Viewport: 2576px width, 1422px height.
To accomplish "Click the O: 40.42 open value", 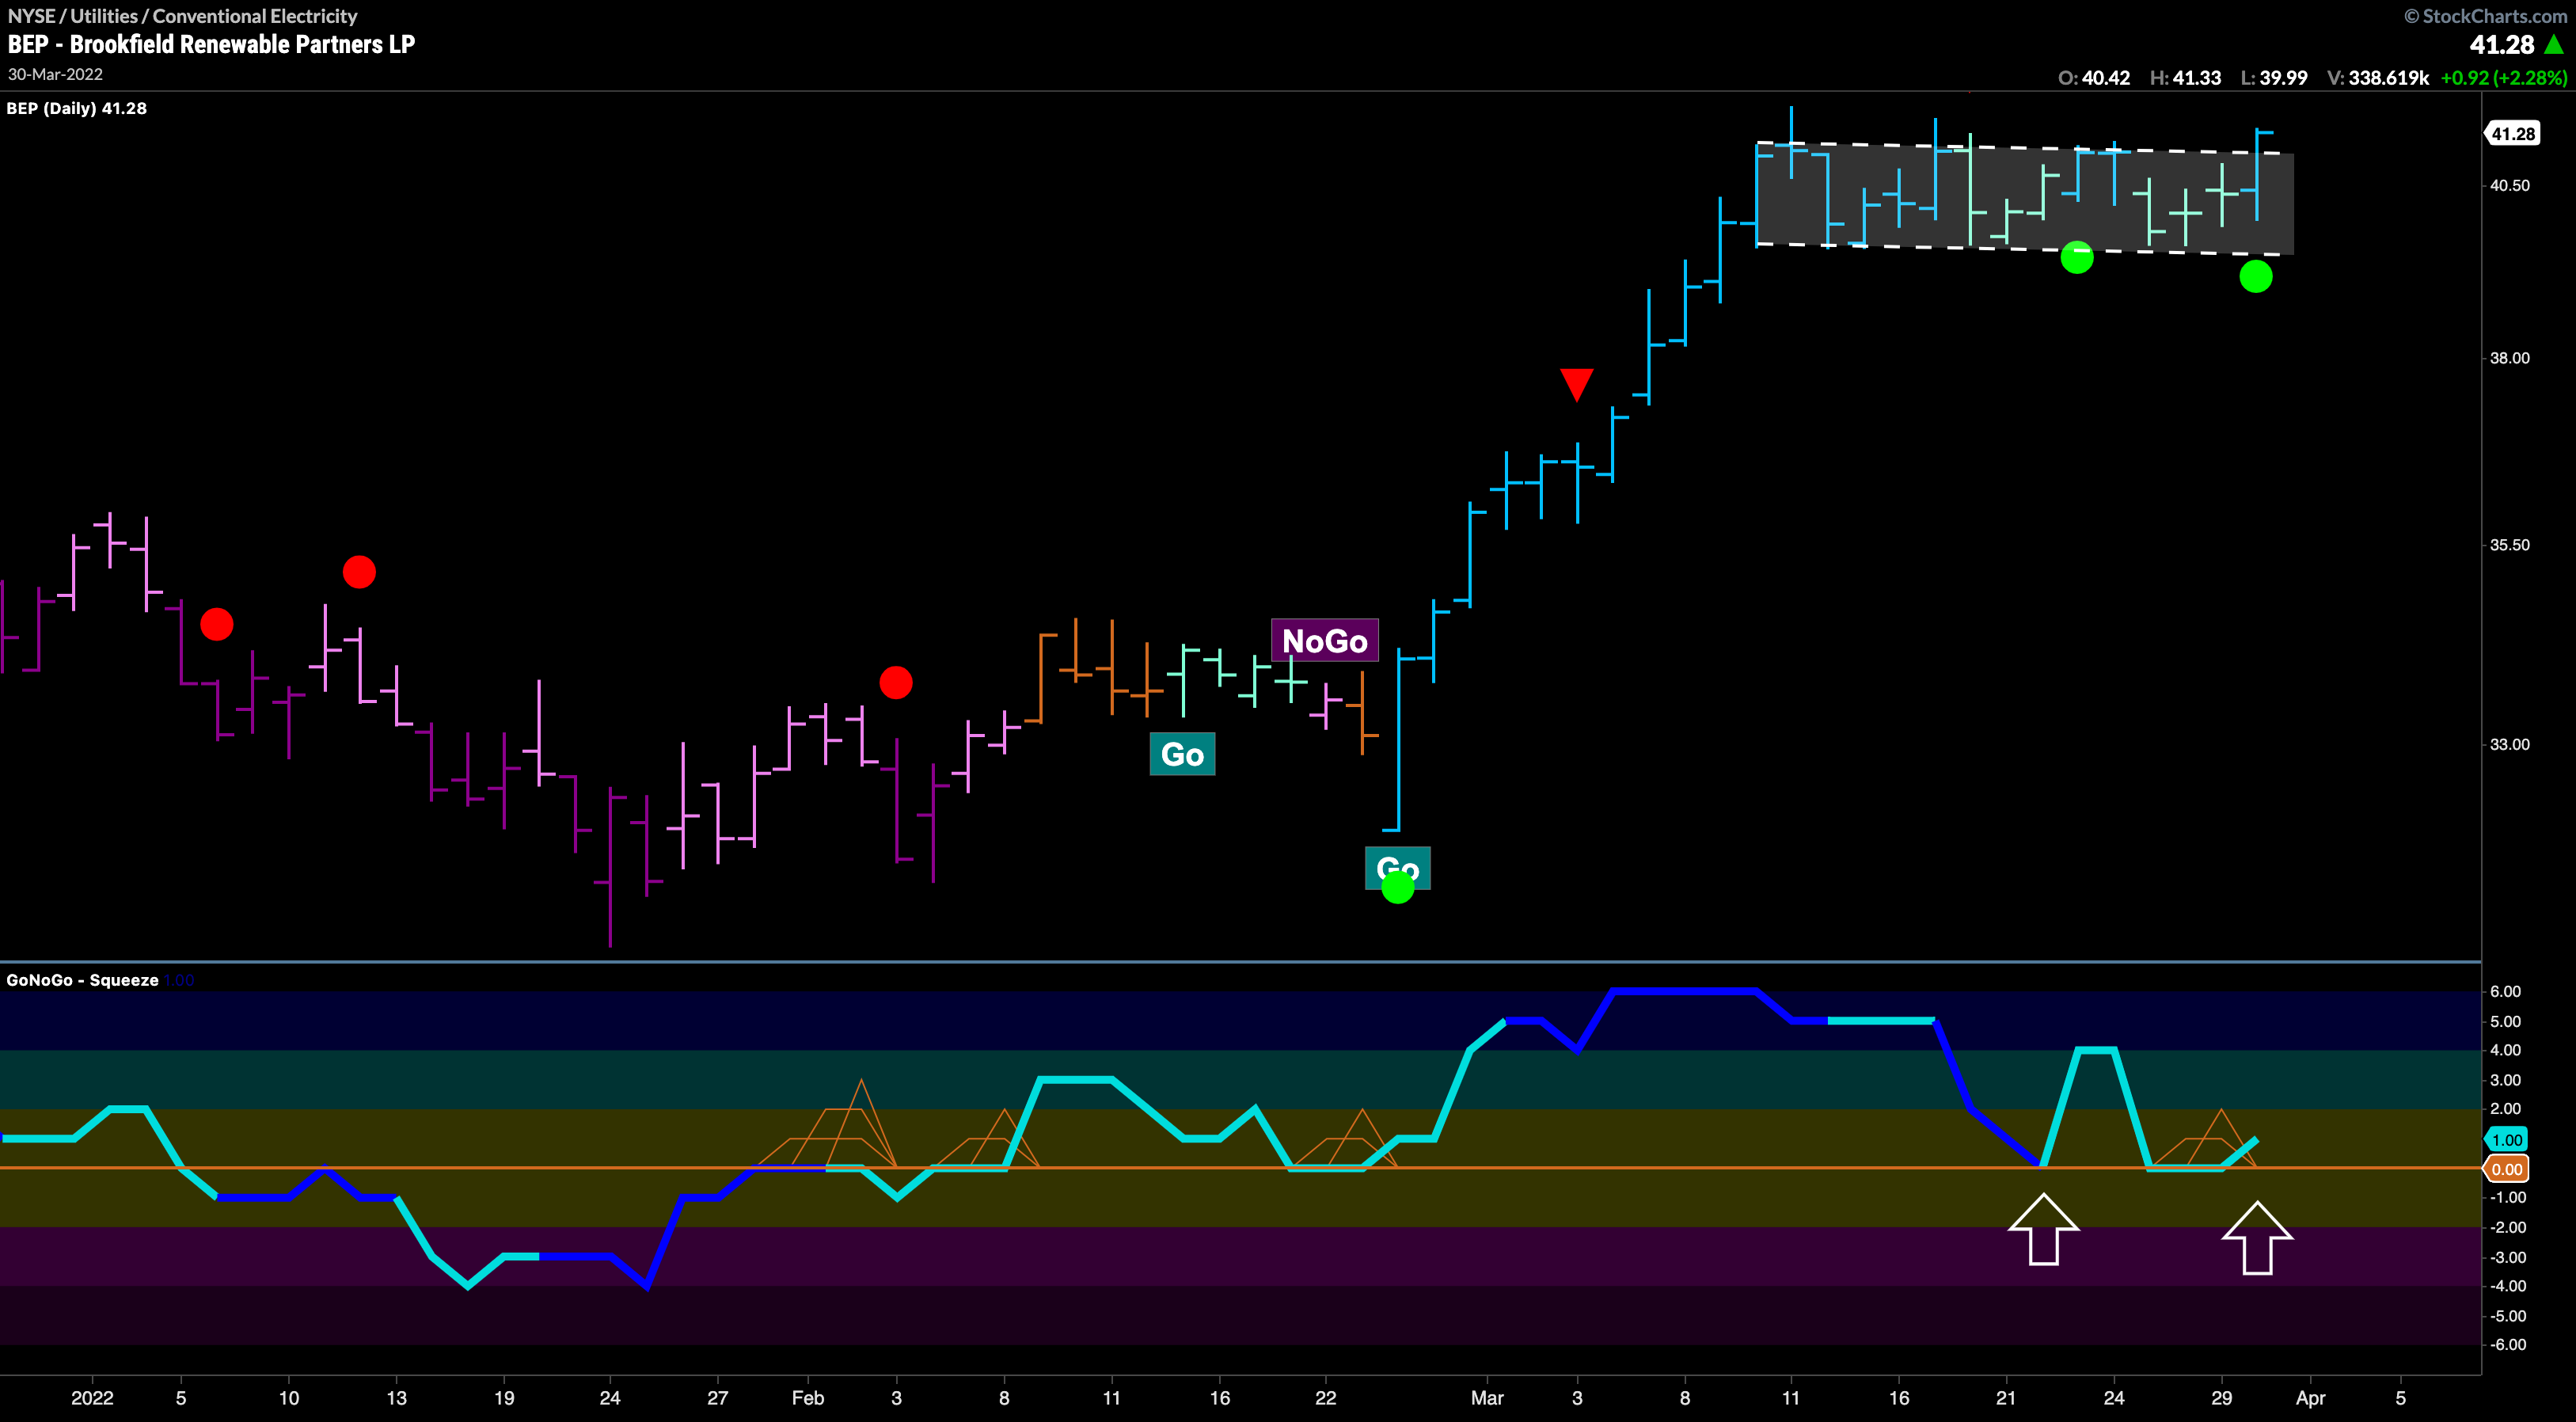I will tap(2094, 78).
